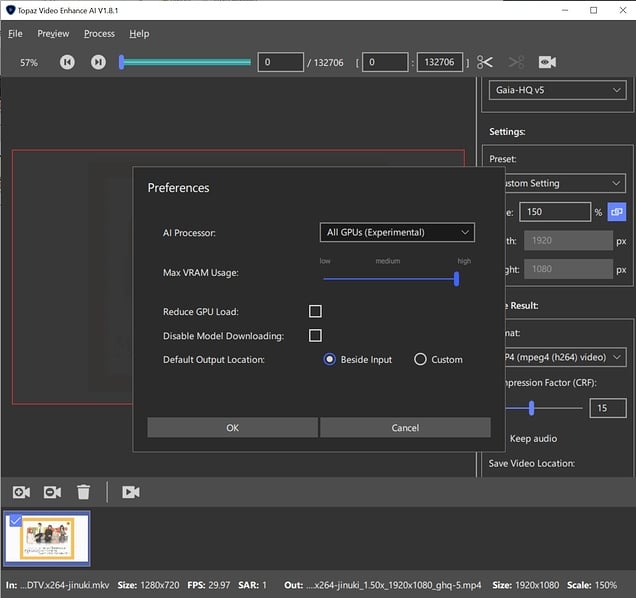
Task: Enable the Reduce GPU Load checkbox
Action: click(315, 312)
